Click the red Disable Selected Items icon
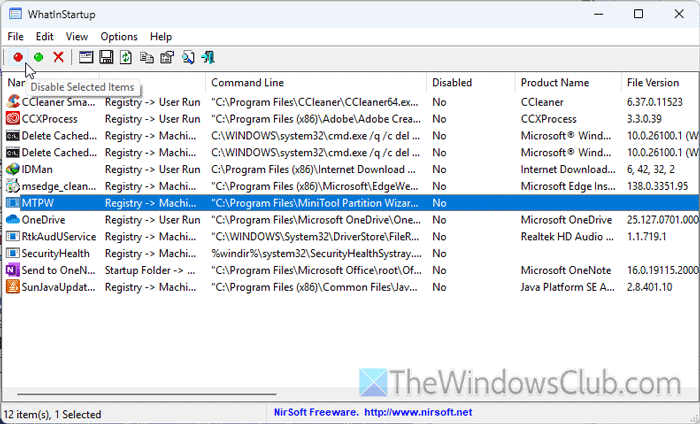 pos(18,57)
